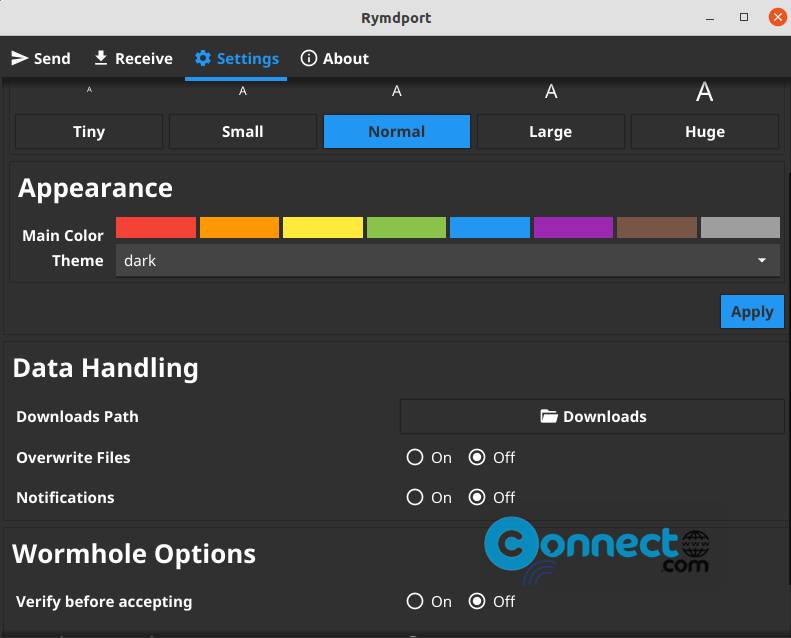Click the Overwrite Files label
791x638 pixels.
pos(73,457)
